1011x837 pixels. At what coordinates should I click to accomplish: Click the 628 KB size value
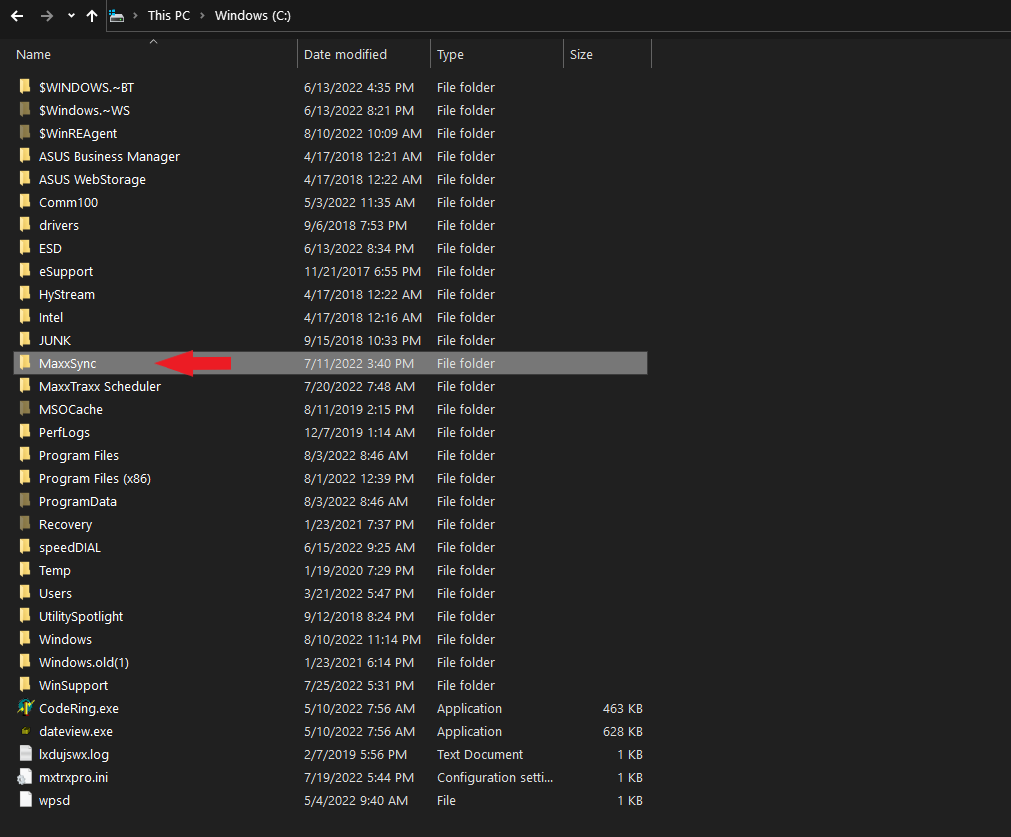pos(622,731)
